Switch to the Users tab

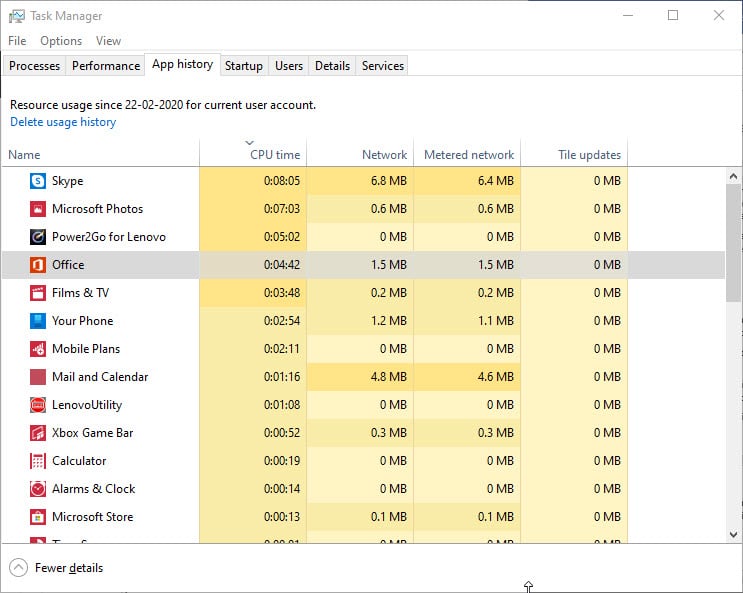point(289,66)
